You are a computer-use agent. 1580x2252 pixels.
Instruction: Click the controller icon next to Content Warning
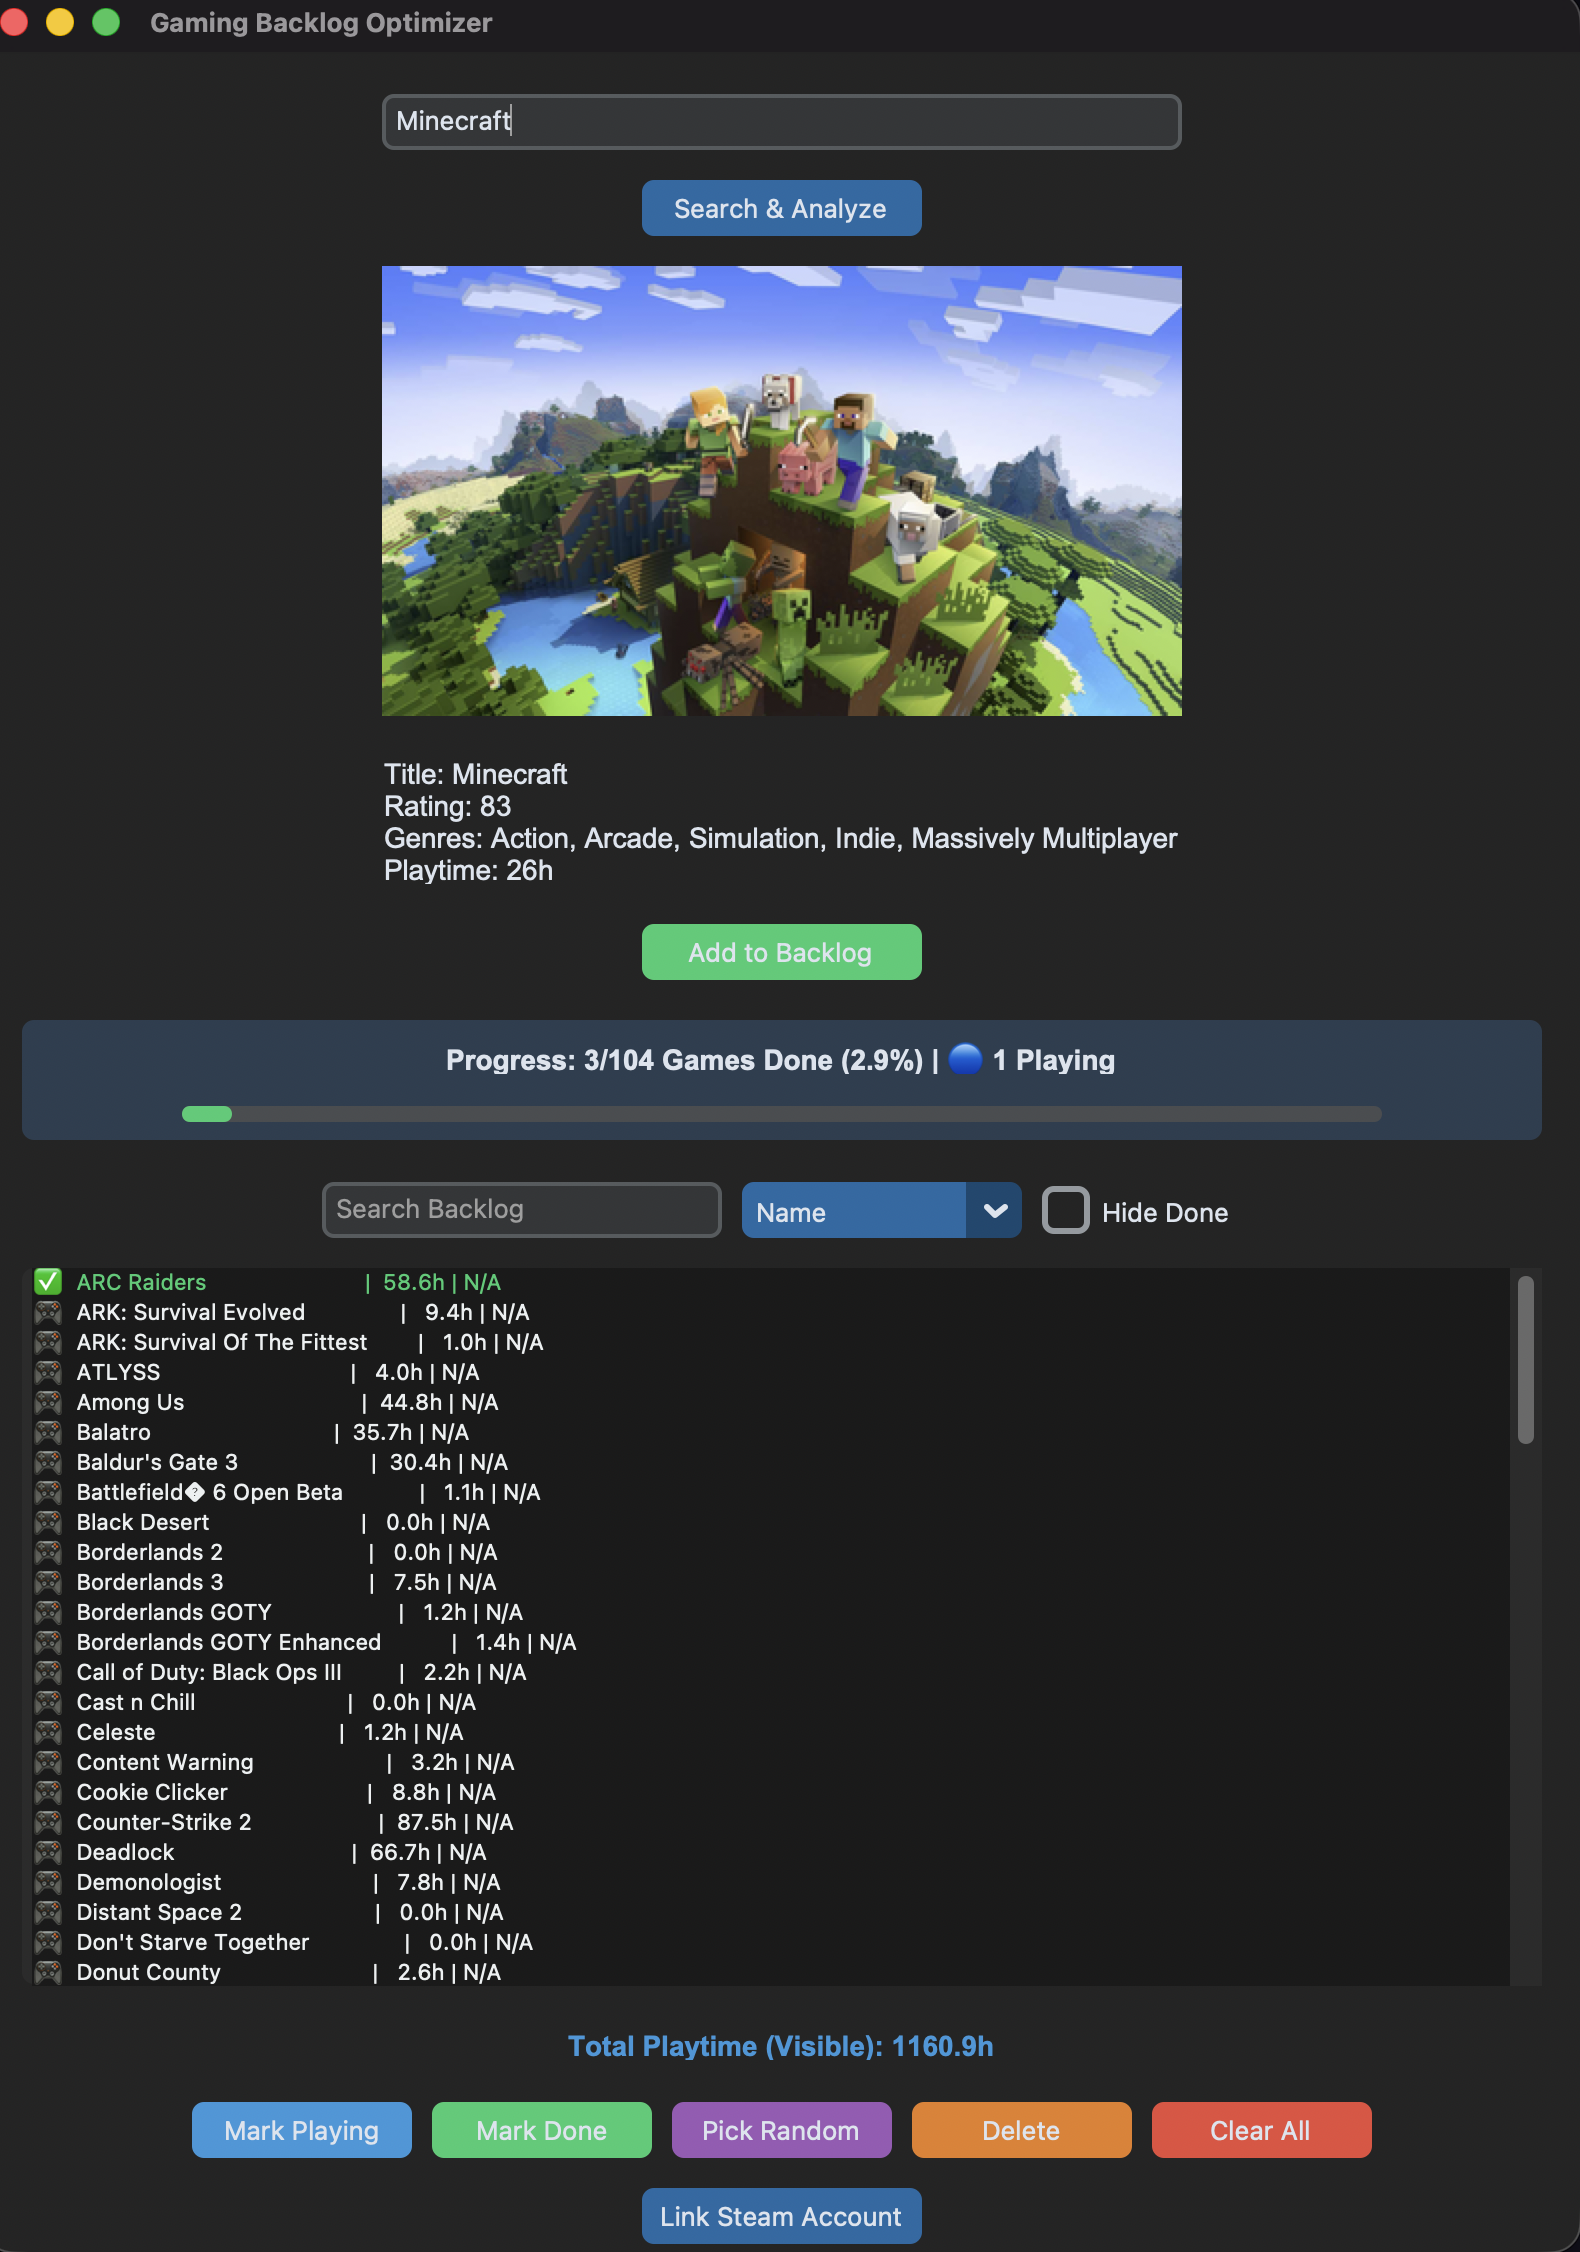pyautogui.click(x=48, y=1761)
